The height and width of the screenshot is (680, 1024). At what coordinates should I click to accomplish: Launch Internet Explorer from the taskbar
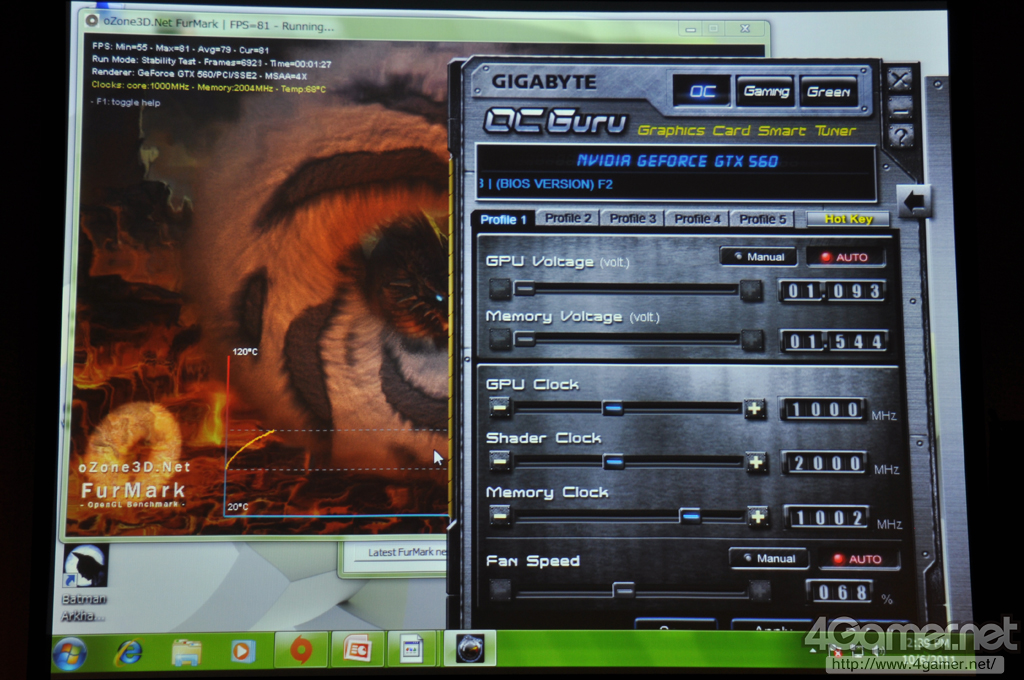tap(129, 652)
